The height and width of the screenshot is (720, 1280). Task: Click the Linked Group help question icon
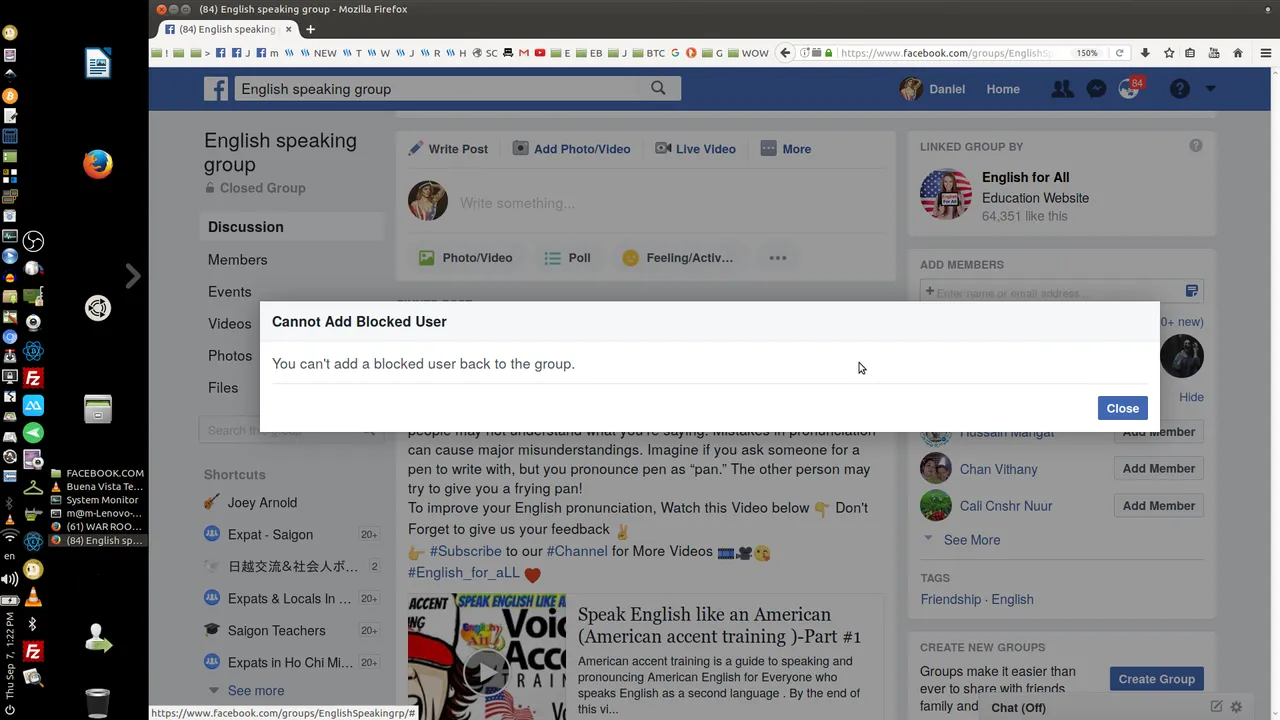[x=1195, y=146]
